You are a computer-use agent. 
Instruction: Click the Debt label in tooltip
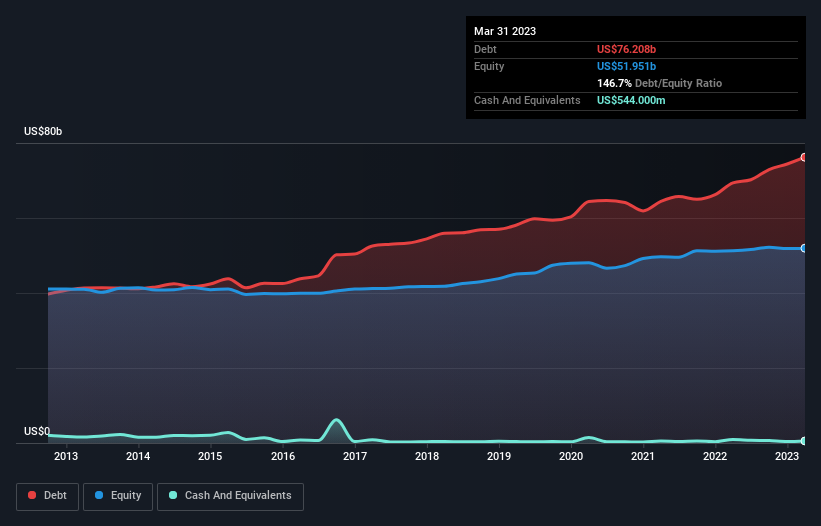coord(485,49)
